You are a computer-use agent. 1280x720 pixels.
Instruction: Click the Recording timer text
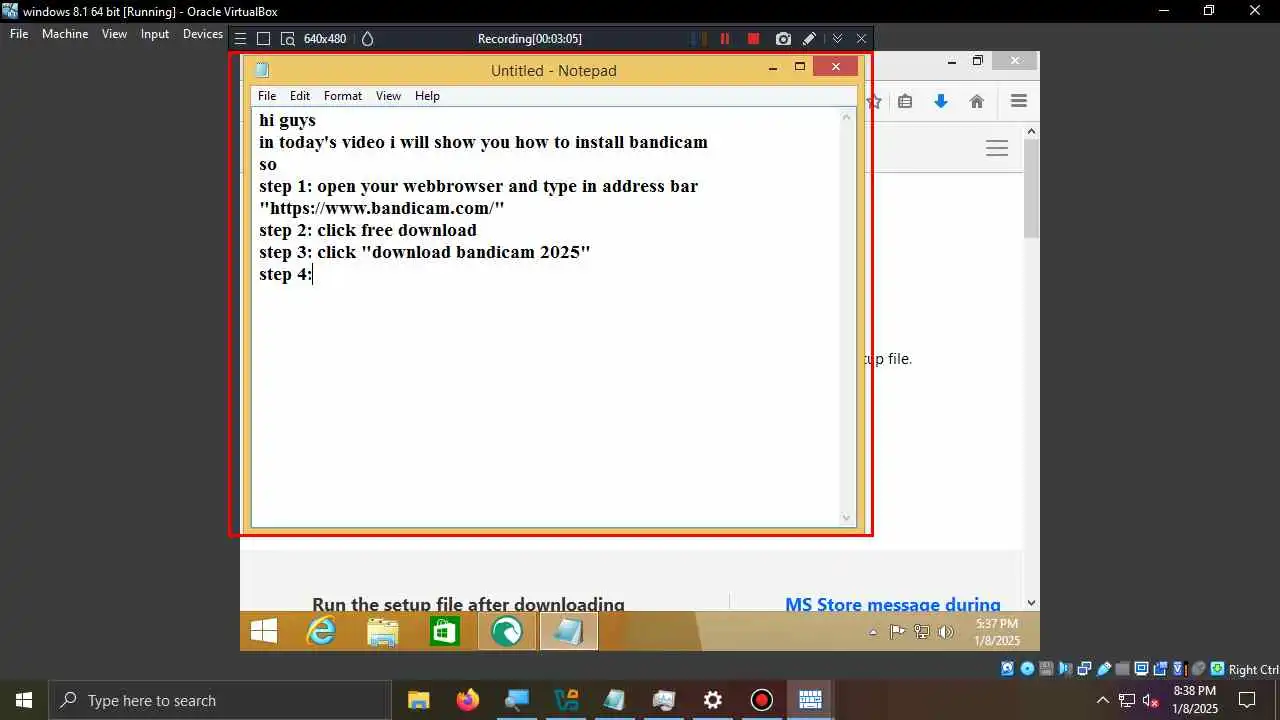[x=530, y=39]
